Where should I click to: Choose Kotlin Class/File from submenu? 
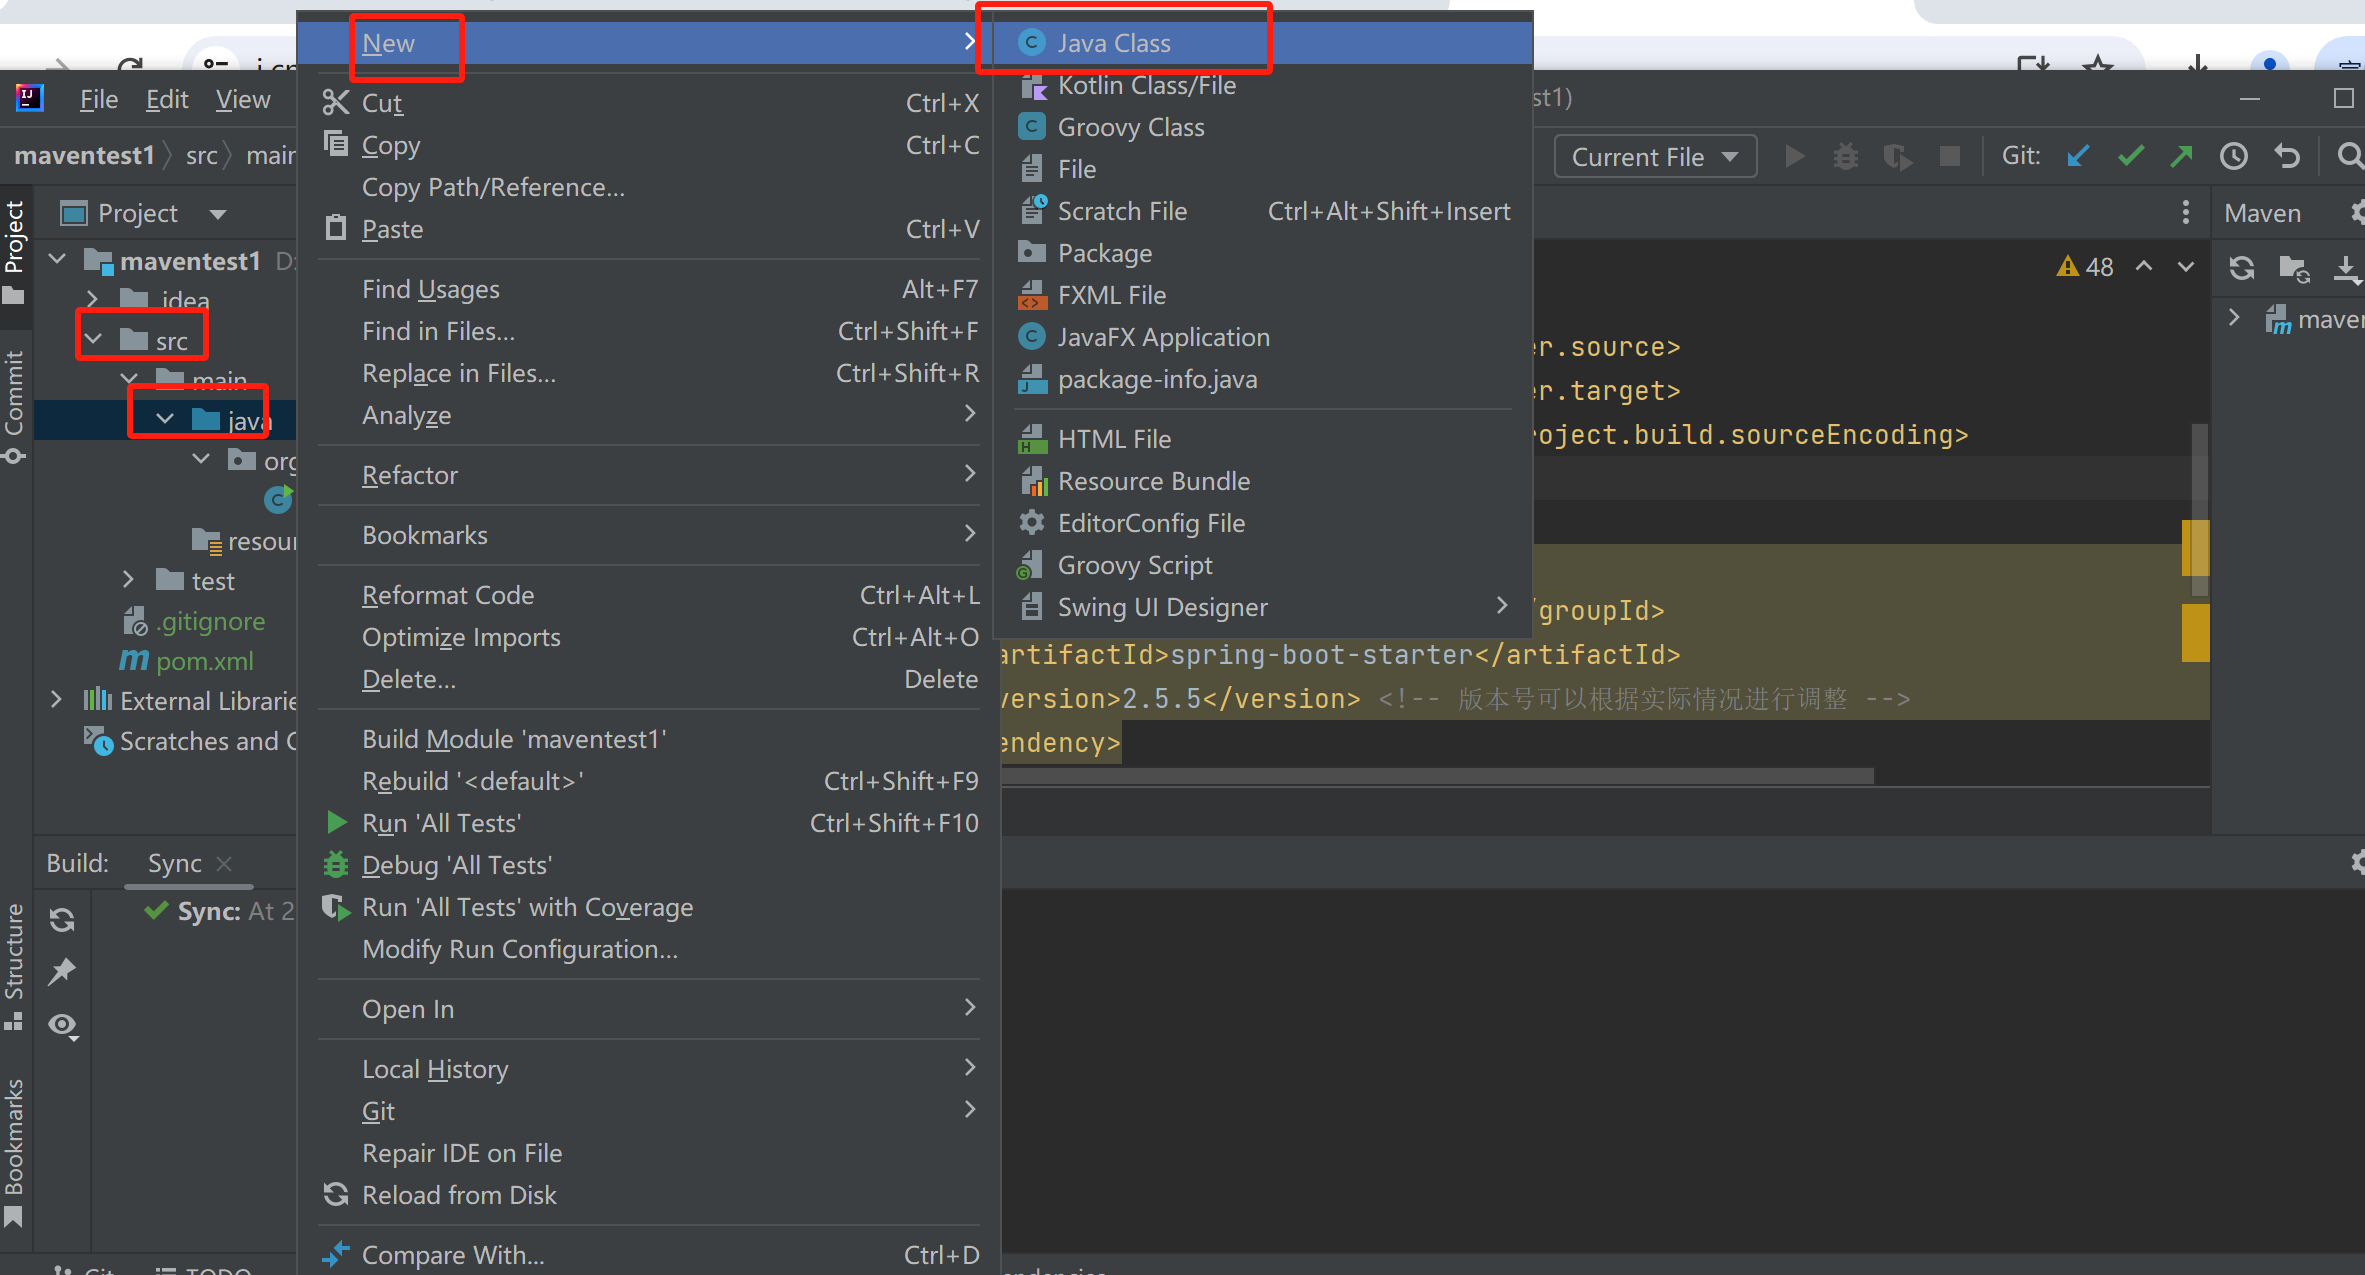tap(1264, 85)
